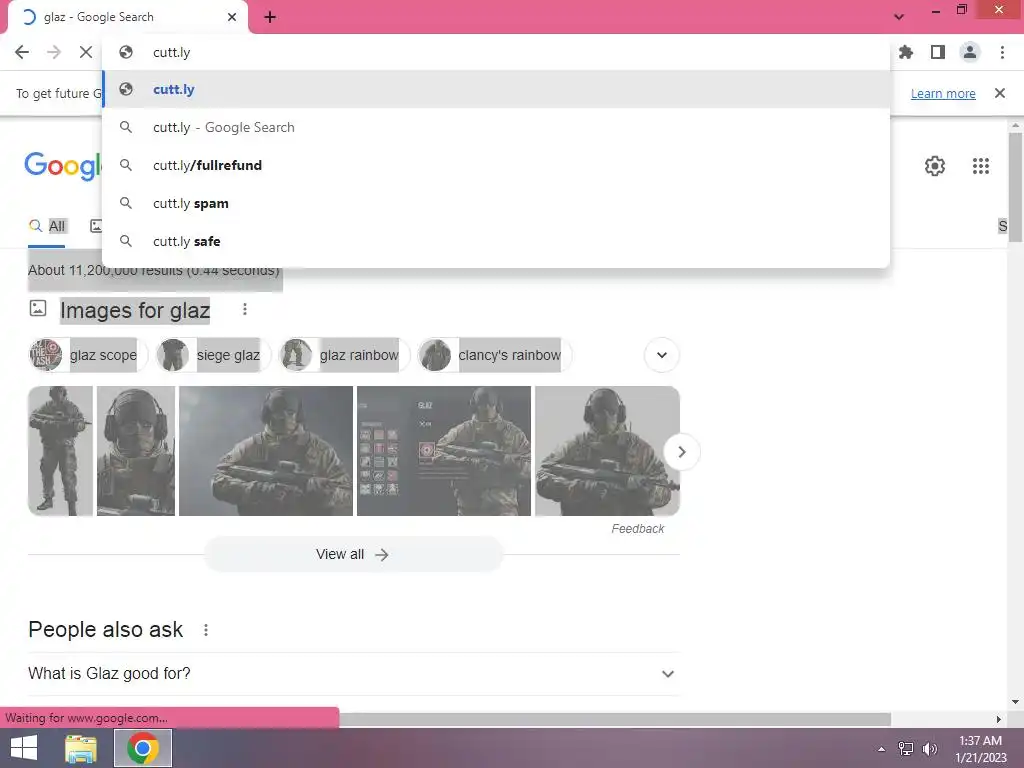Image resolution: width=1024 pixels, height=768 pixels.
Task: Open the Google apps grid
Action: 980,166
